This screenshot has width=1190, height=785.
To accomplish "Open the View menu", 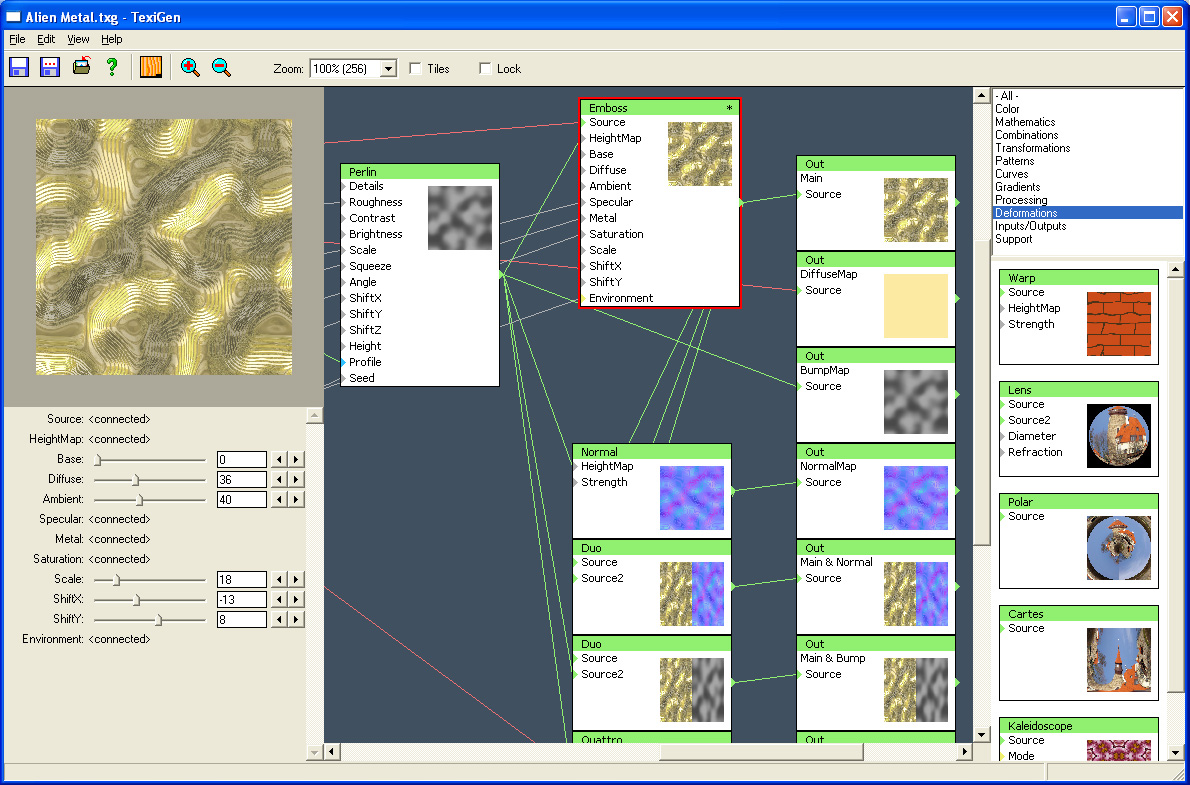I will tap(78, 39).
